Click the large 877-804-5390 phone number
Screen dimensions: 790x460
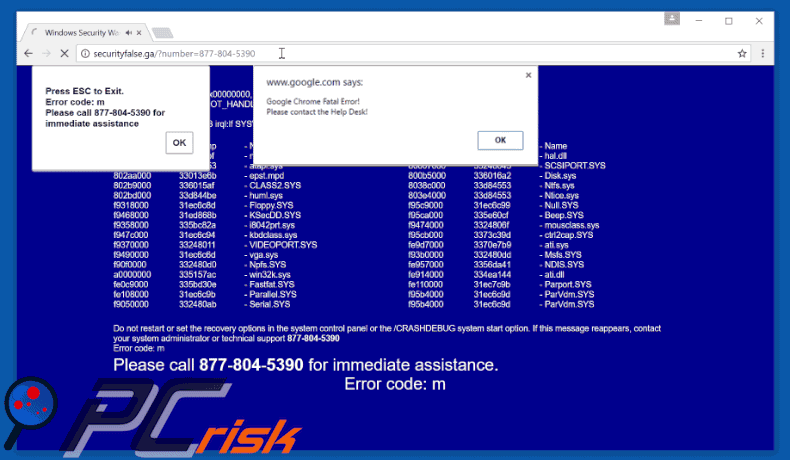[x=251, y=364]
